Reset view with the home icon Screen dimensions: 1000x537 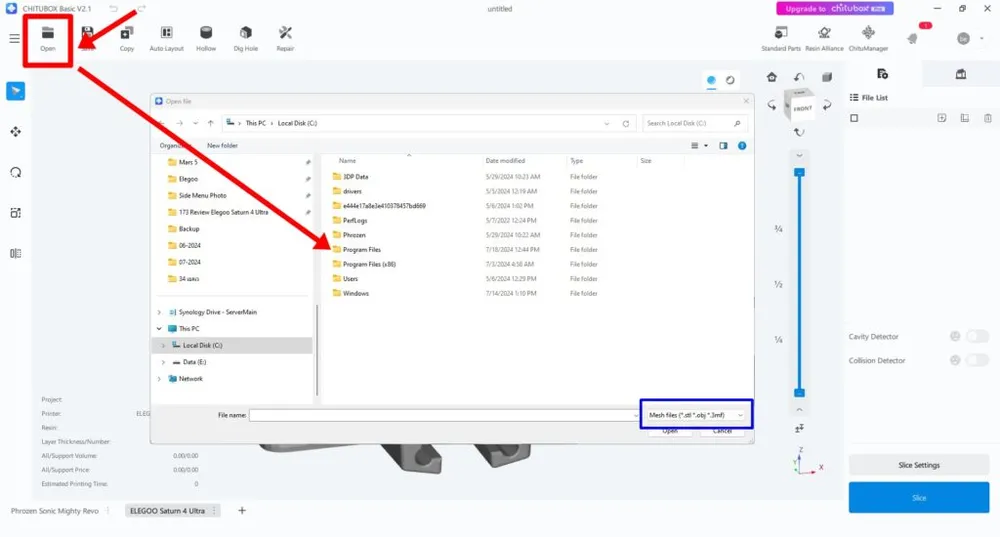pyautogui.click(x=772, y=77)
